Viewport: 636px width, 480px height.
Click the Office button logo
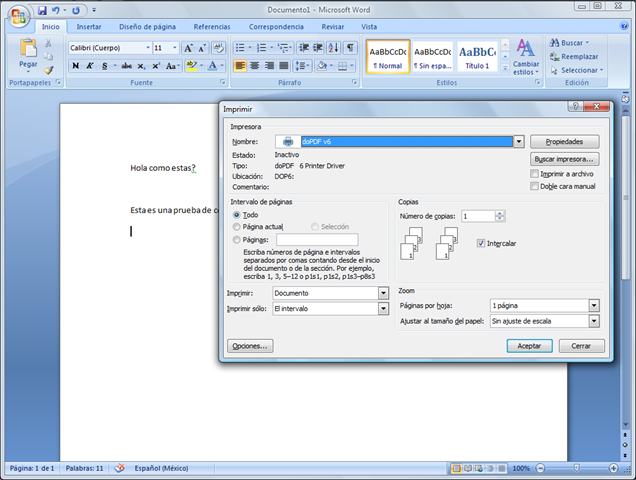(18, 16)
